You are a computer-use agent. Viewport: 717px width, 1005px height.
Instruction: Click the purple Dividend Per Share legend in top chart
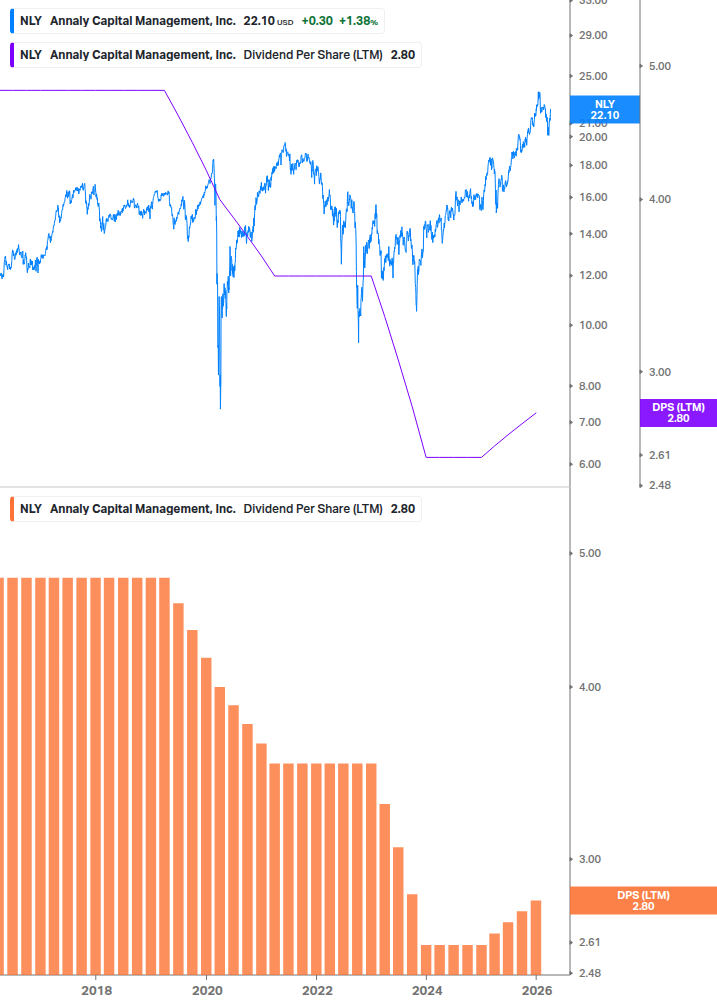pyautogui.click(x=216, y=55)
